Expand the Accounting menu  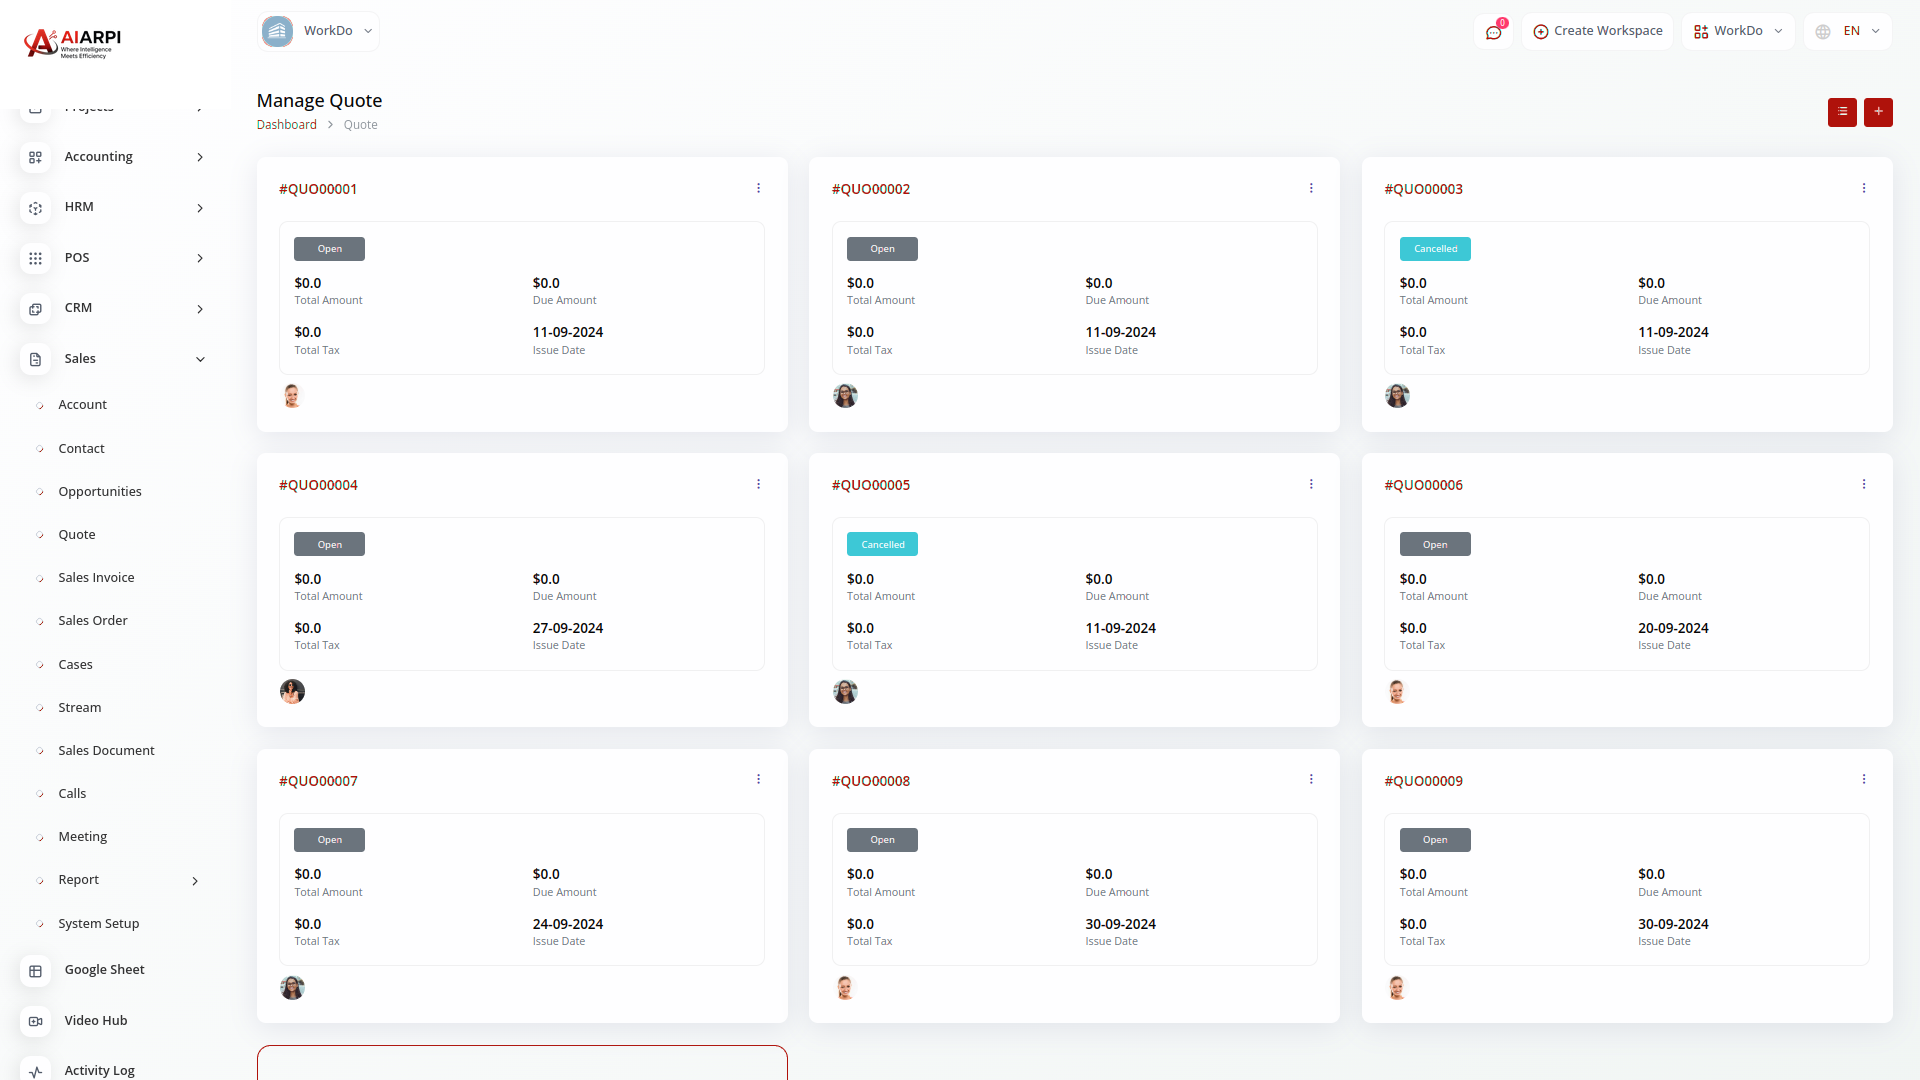[200, 157]
